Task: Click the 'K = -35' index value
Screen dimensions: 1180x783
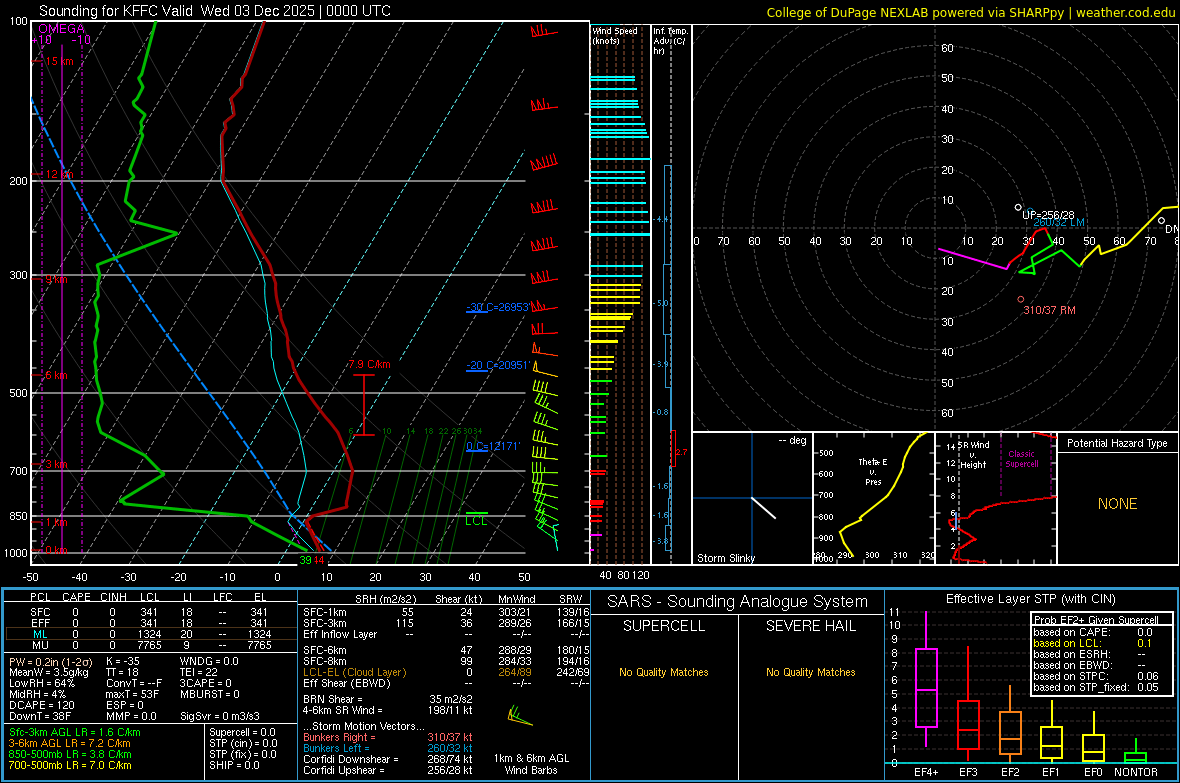Action: tap(123, 661)
